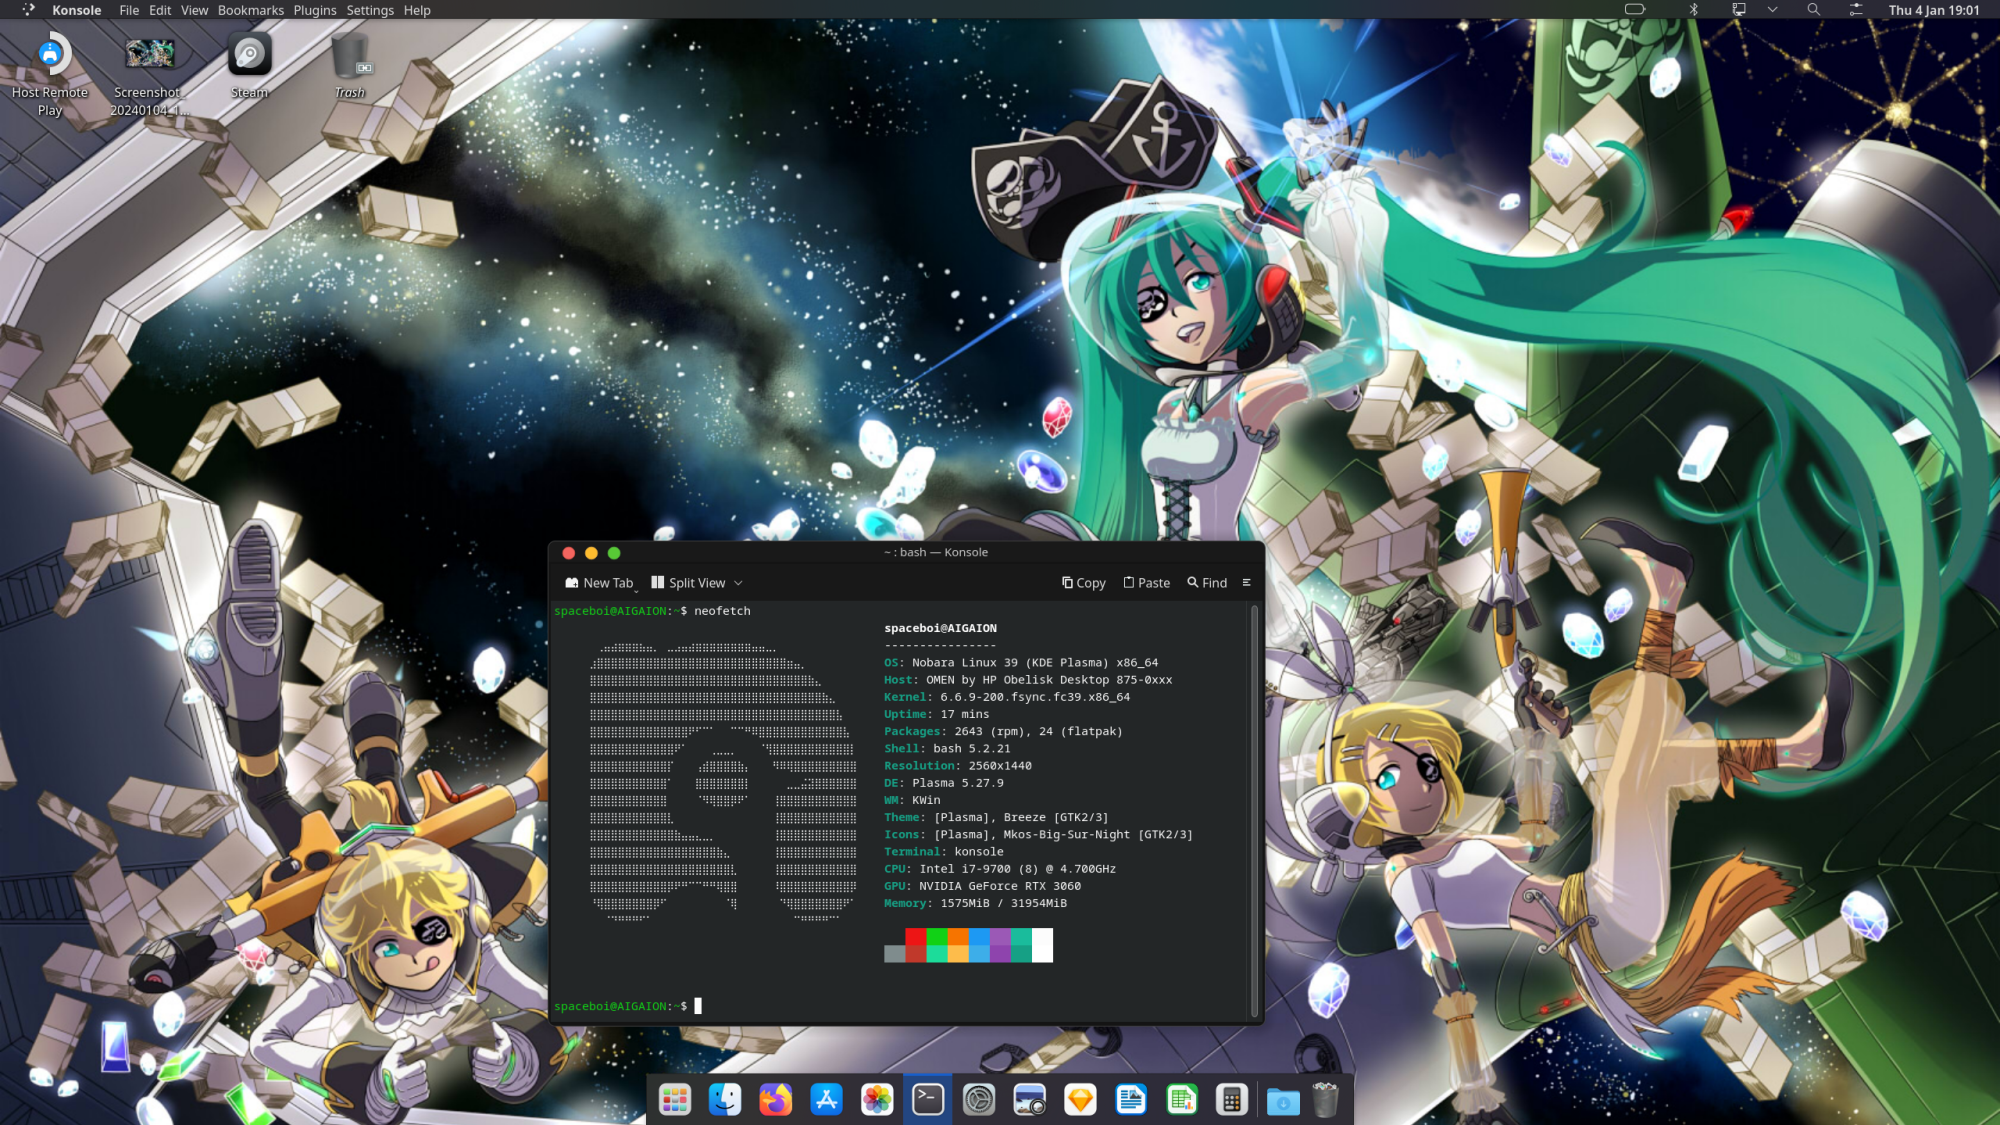Open the Sketch diamond app in dock
This screenshot has width=2000, height=1125.
(x=1080, y=1100)
